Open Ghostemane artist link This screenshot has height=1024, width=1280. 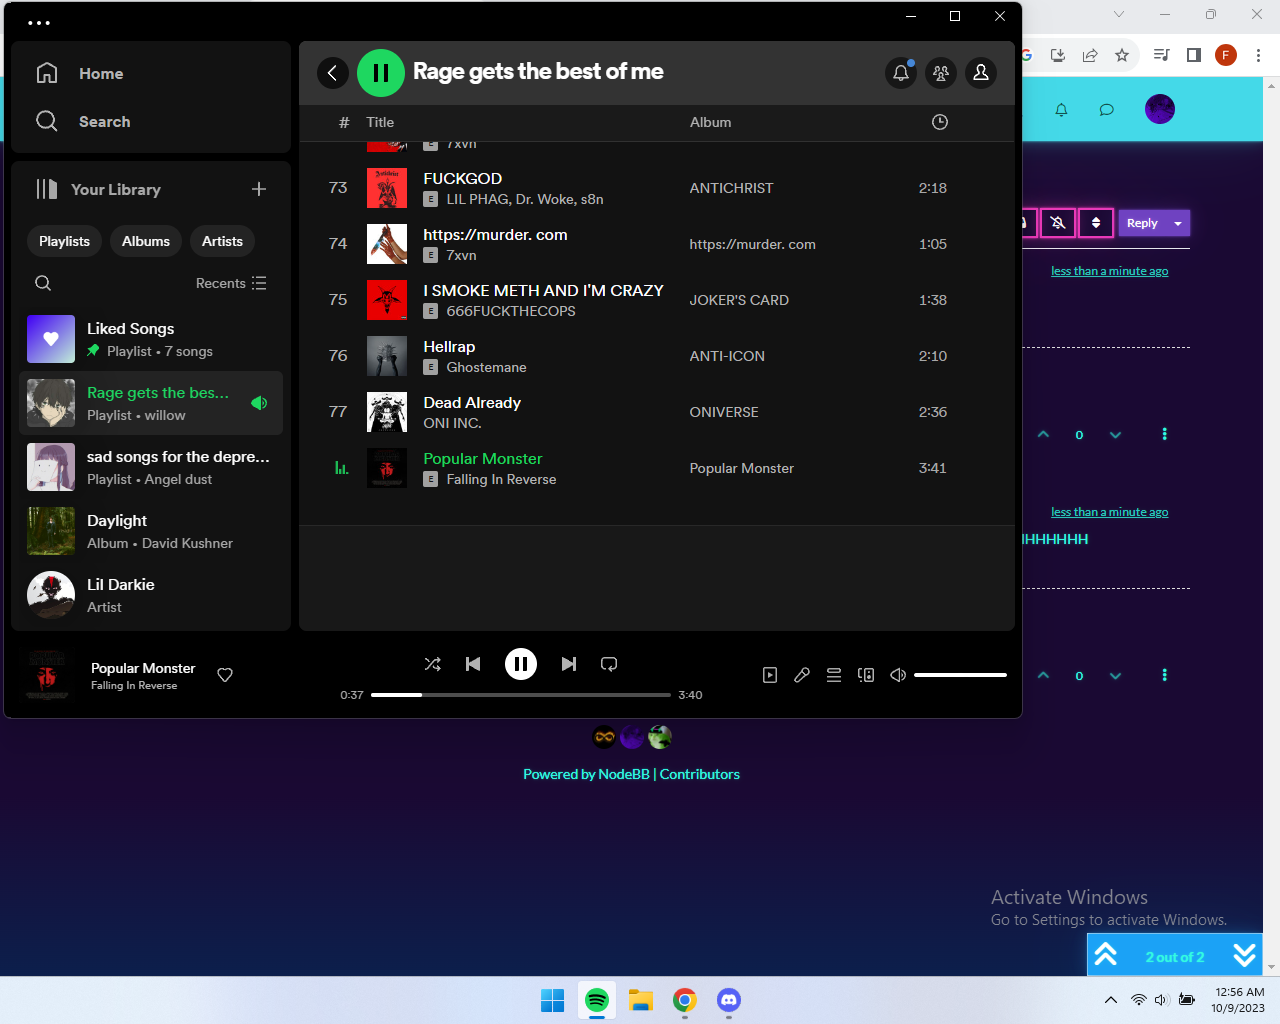pos(486,367)
